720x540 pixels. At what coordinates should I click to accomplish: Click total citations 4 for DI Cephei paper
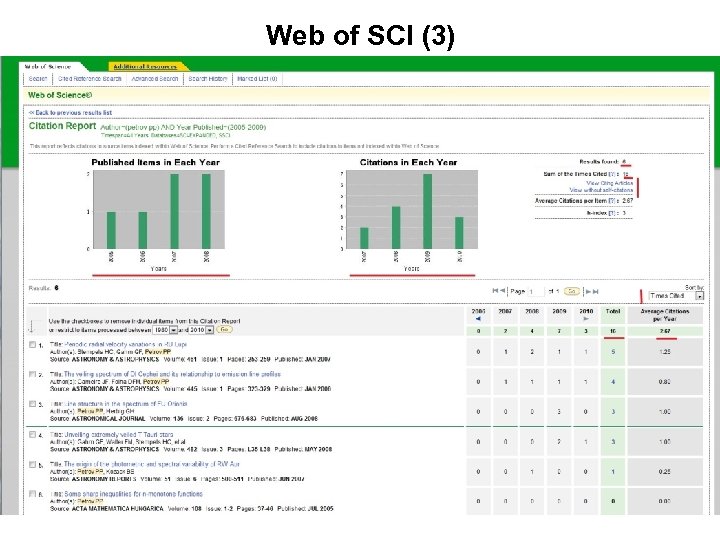pyautogui.click(x=613, y=382)
